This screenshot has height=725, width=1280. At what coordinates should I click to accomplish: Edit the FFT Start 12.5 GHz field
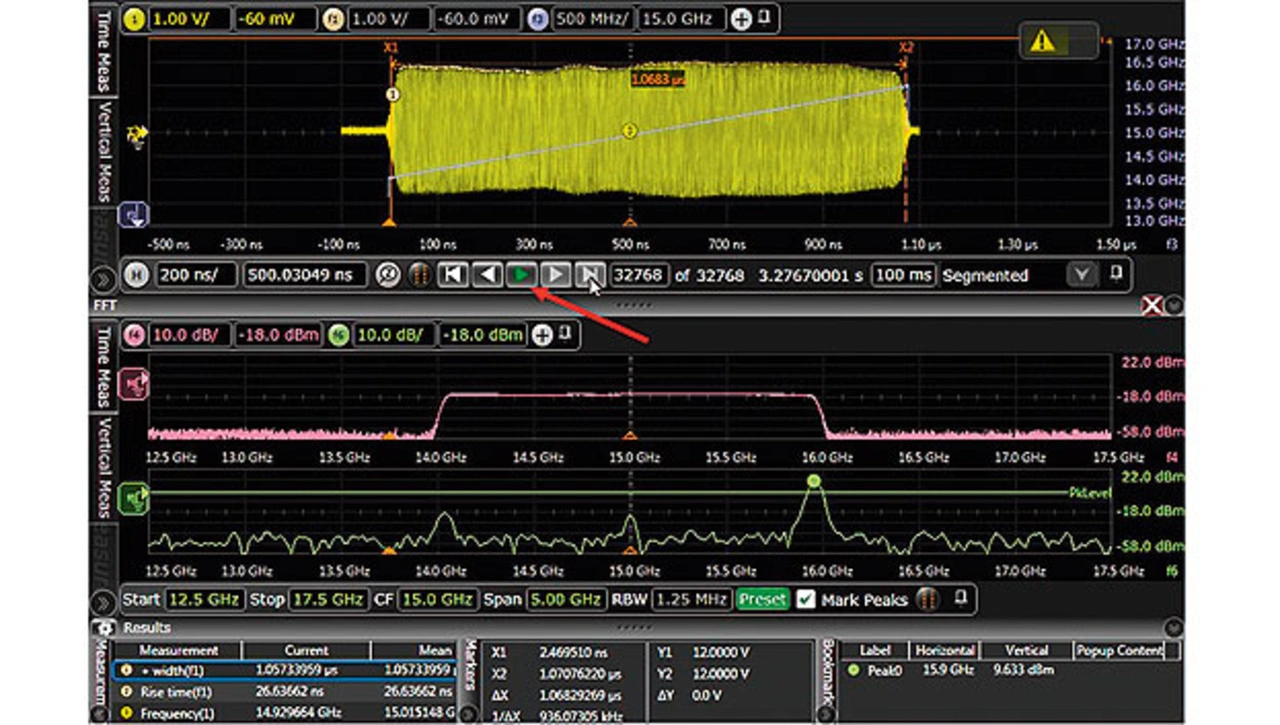click(x=204, y=600)
